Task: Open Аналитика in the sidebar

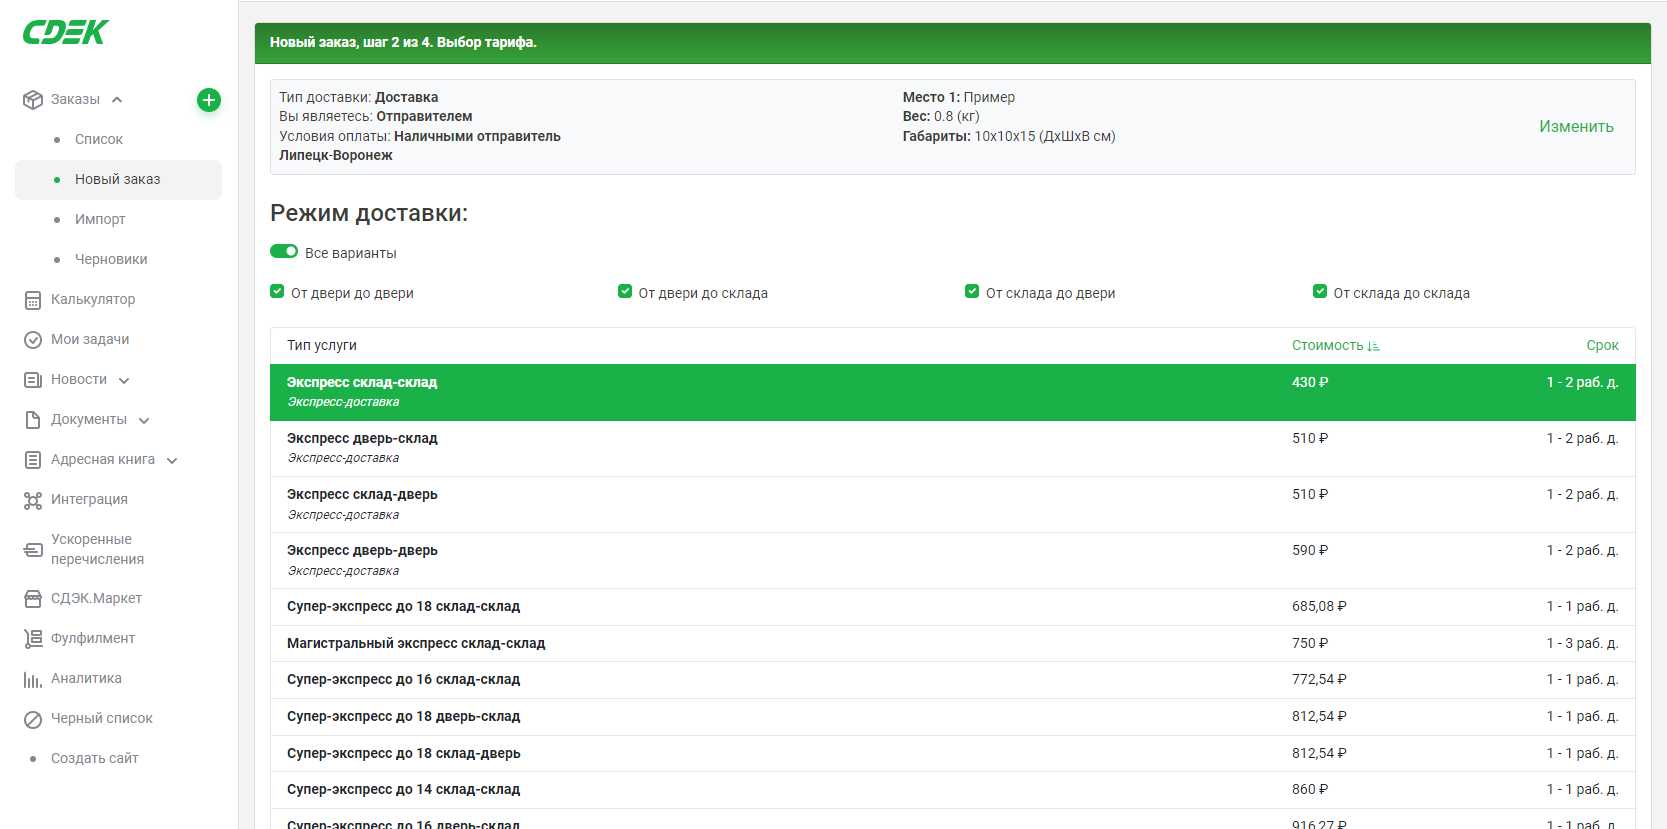Action: coord(86,679)
